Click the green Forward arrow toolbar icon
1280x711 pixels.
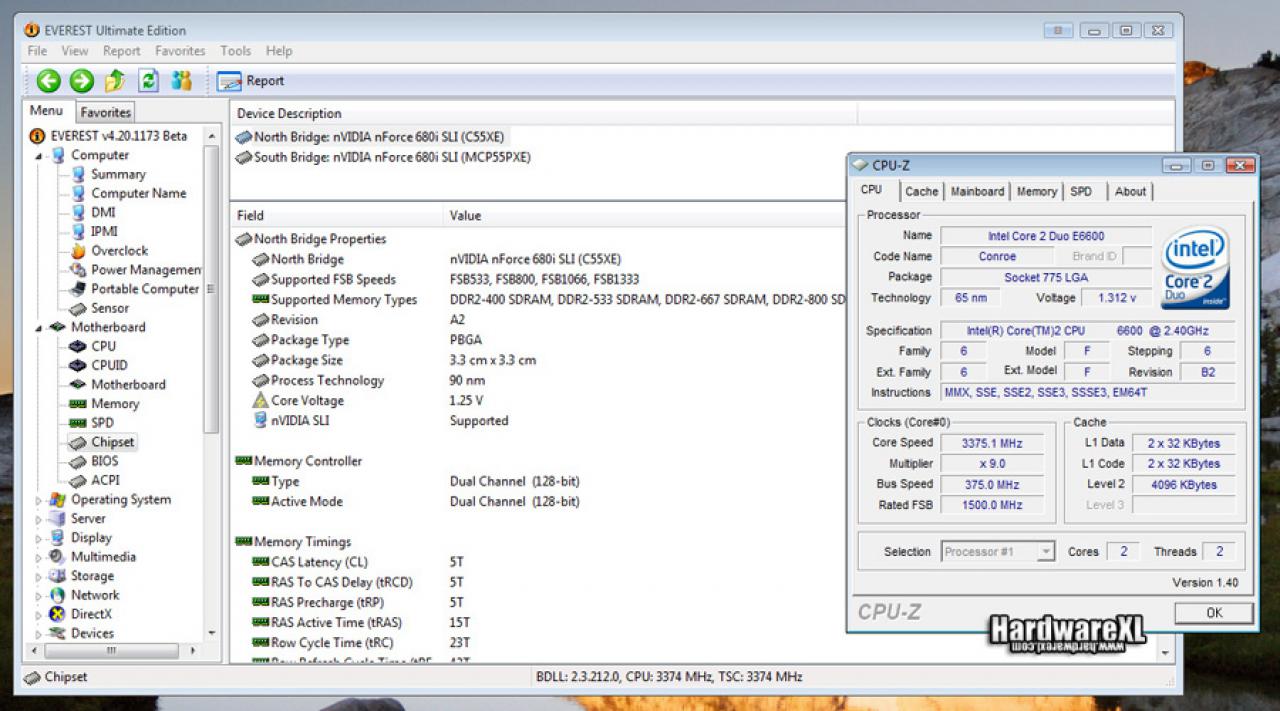(82, 81)
